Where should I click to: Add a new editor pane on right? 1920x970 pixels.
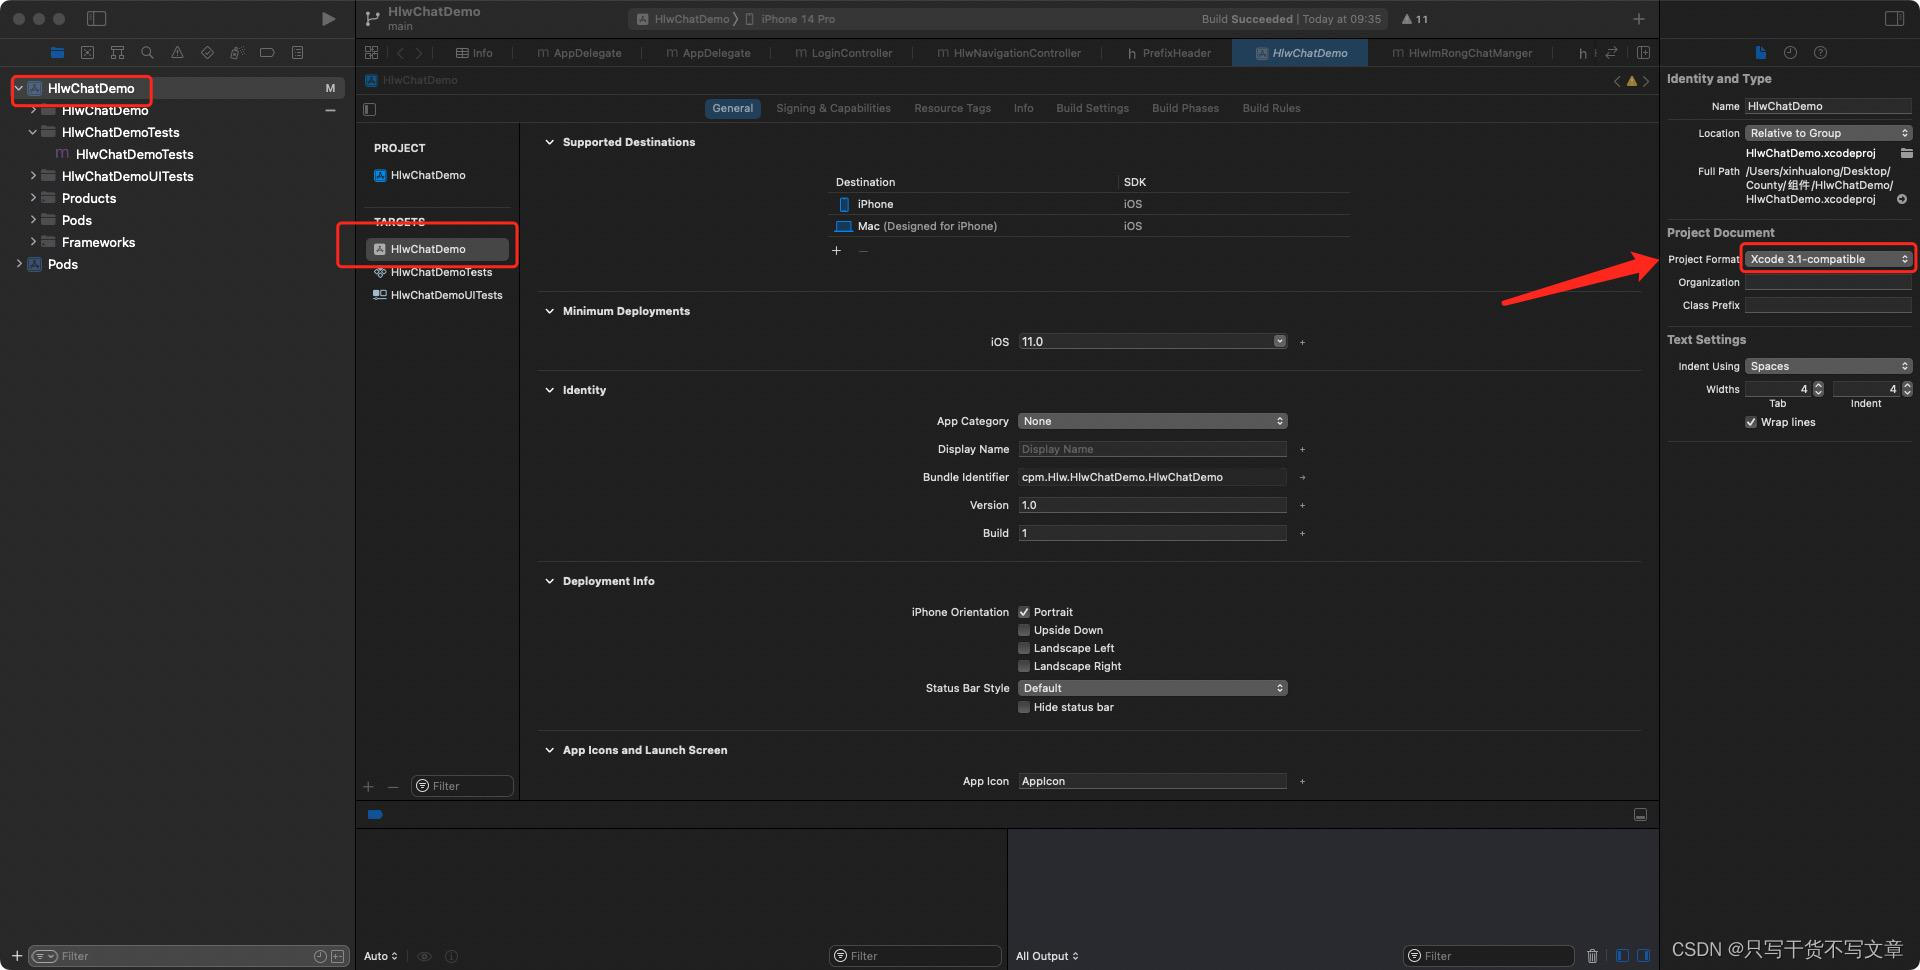(x=1643, y=53)
